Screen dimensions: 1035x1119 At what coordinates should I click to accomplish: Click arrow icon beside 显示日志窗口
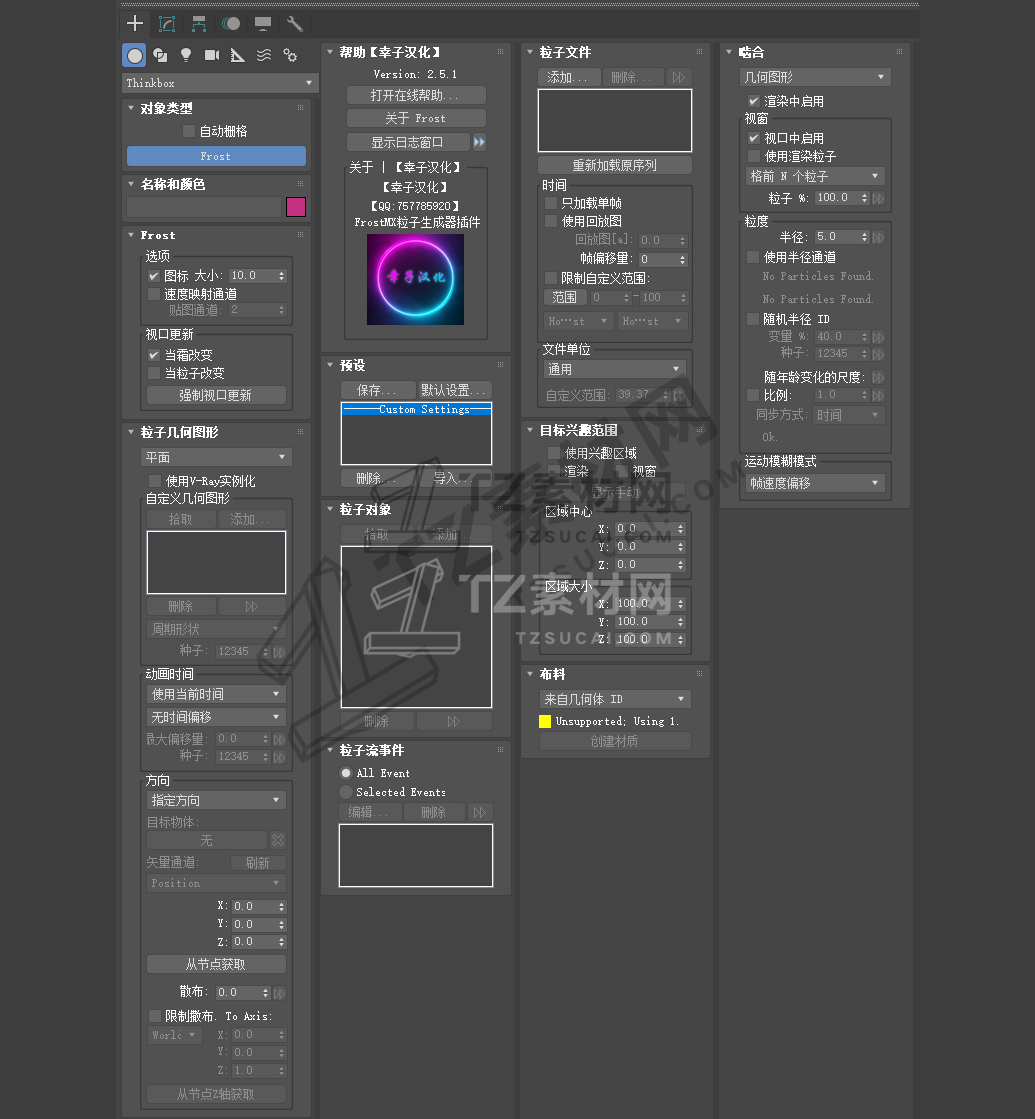pyautogui.click(x=479, y=142)
